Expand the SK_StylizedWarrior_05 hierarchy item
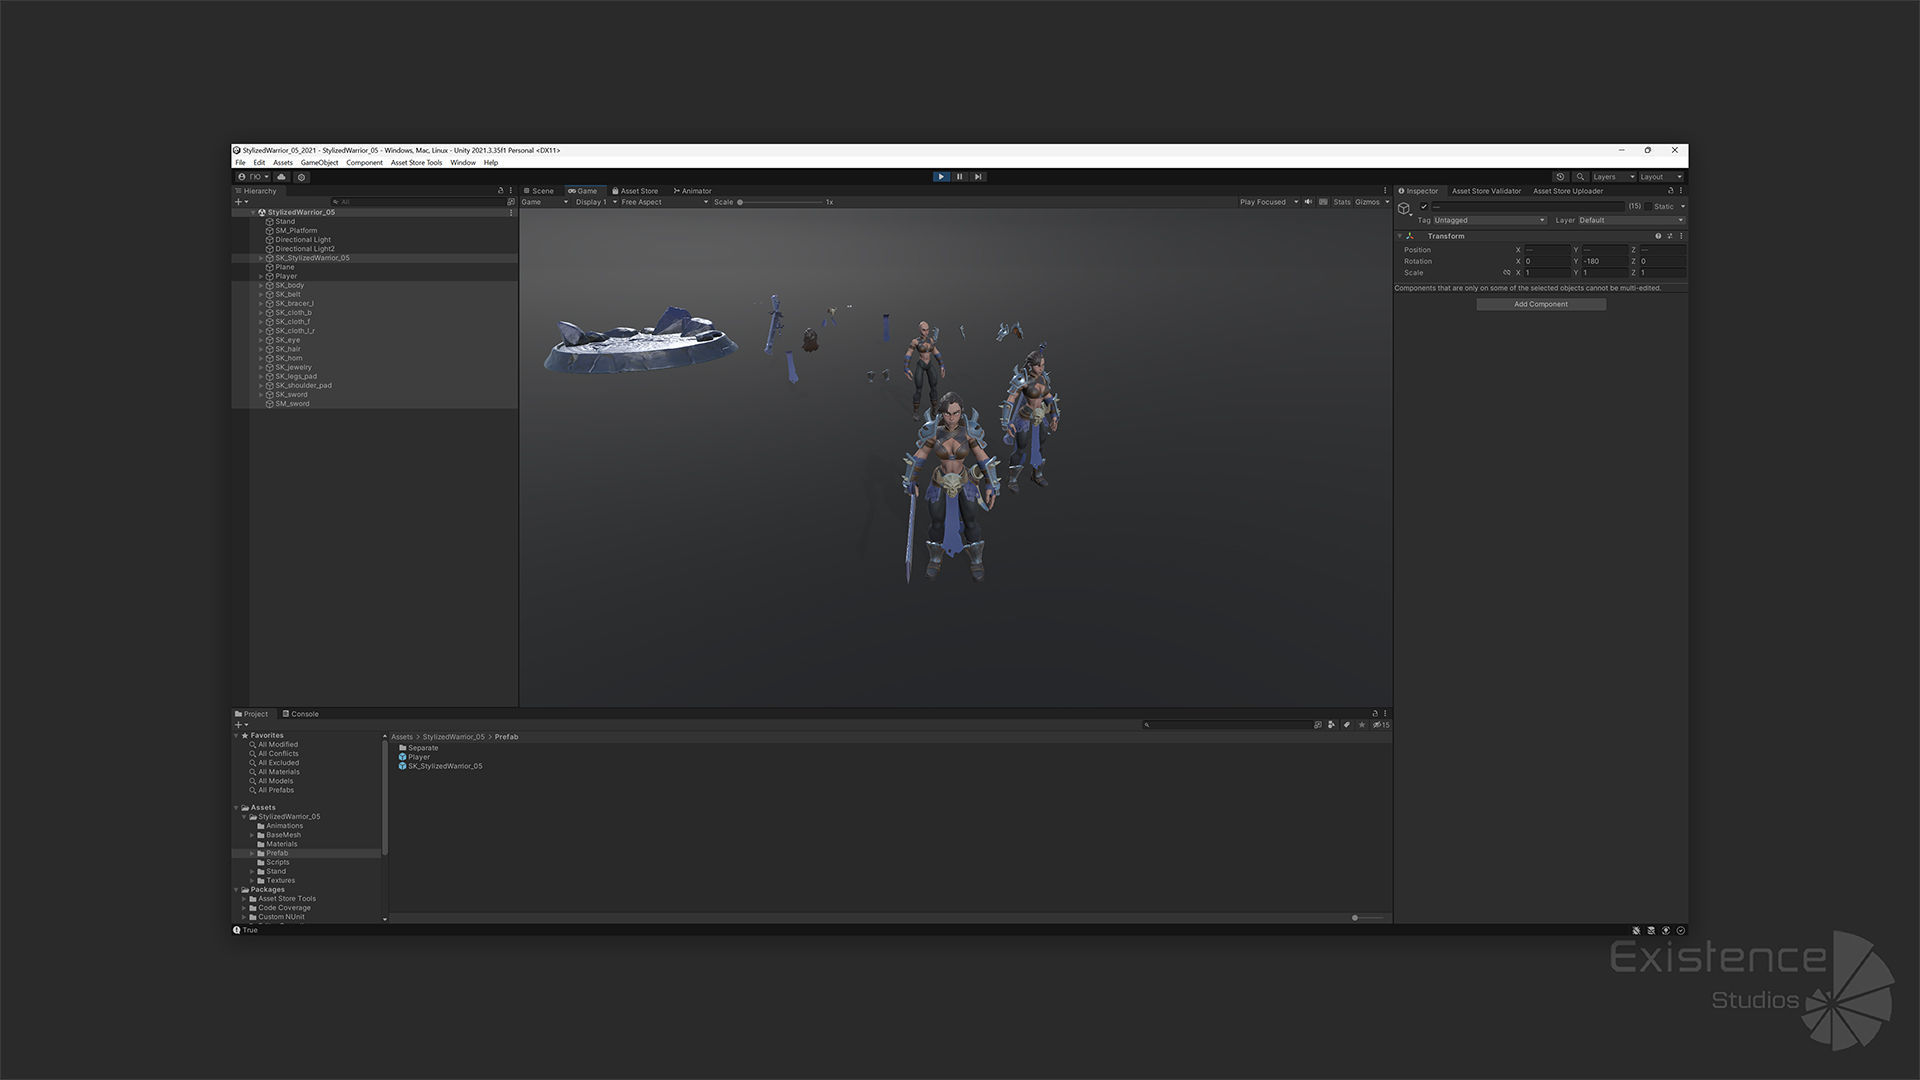This screenshot has width=1920, height=1080. pos(261,258)
